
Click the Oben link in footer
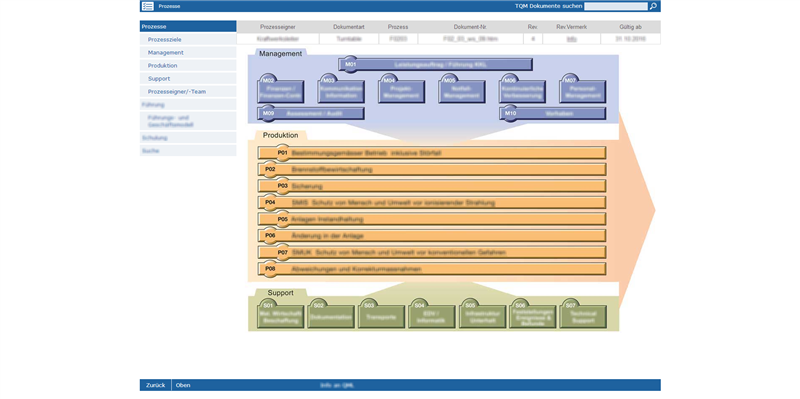tap(183, 385)
